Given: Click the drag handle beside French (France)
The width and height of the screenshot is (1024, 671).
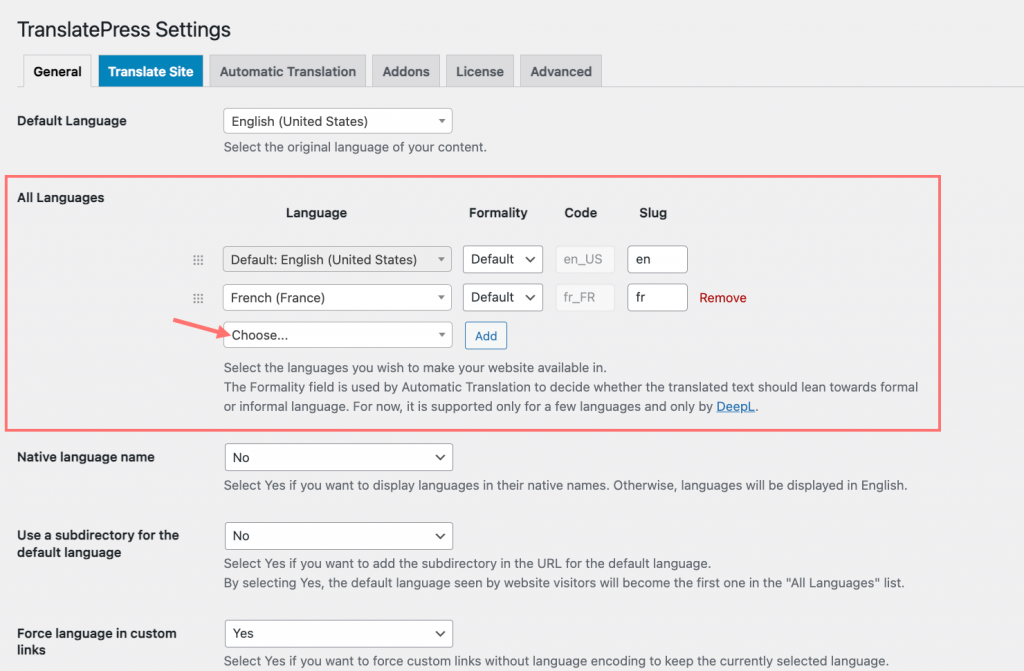Looking at the screenshot, I should coord(198,297).
